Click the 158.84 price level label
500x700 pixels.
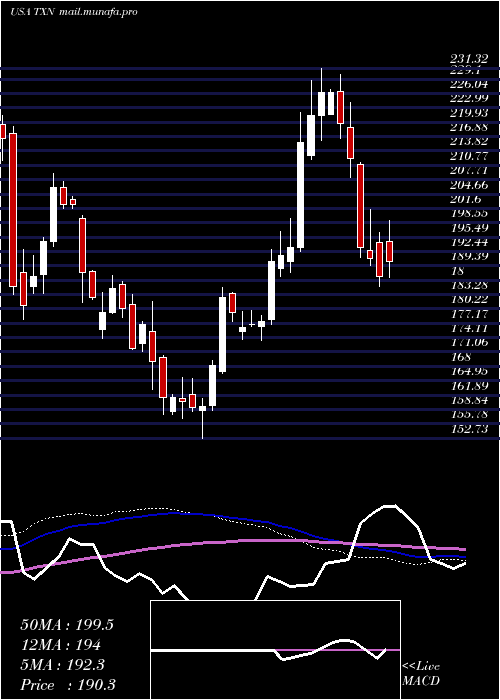point(469,400)
